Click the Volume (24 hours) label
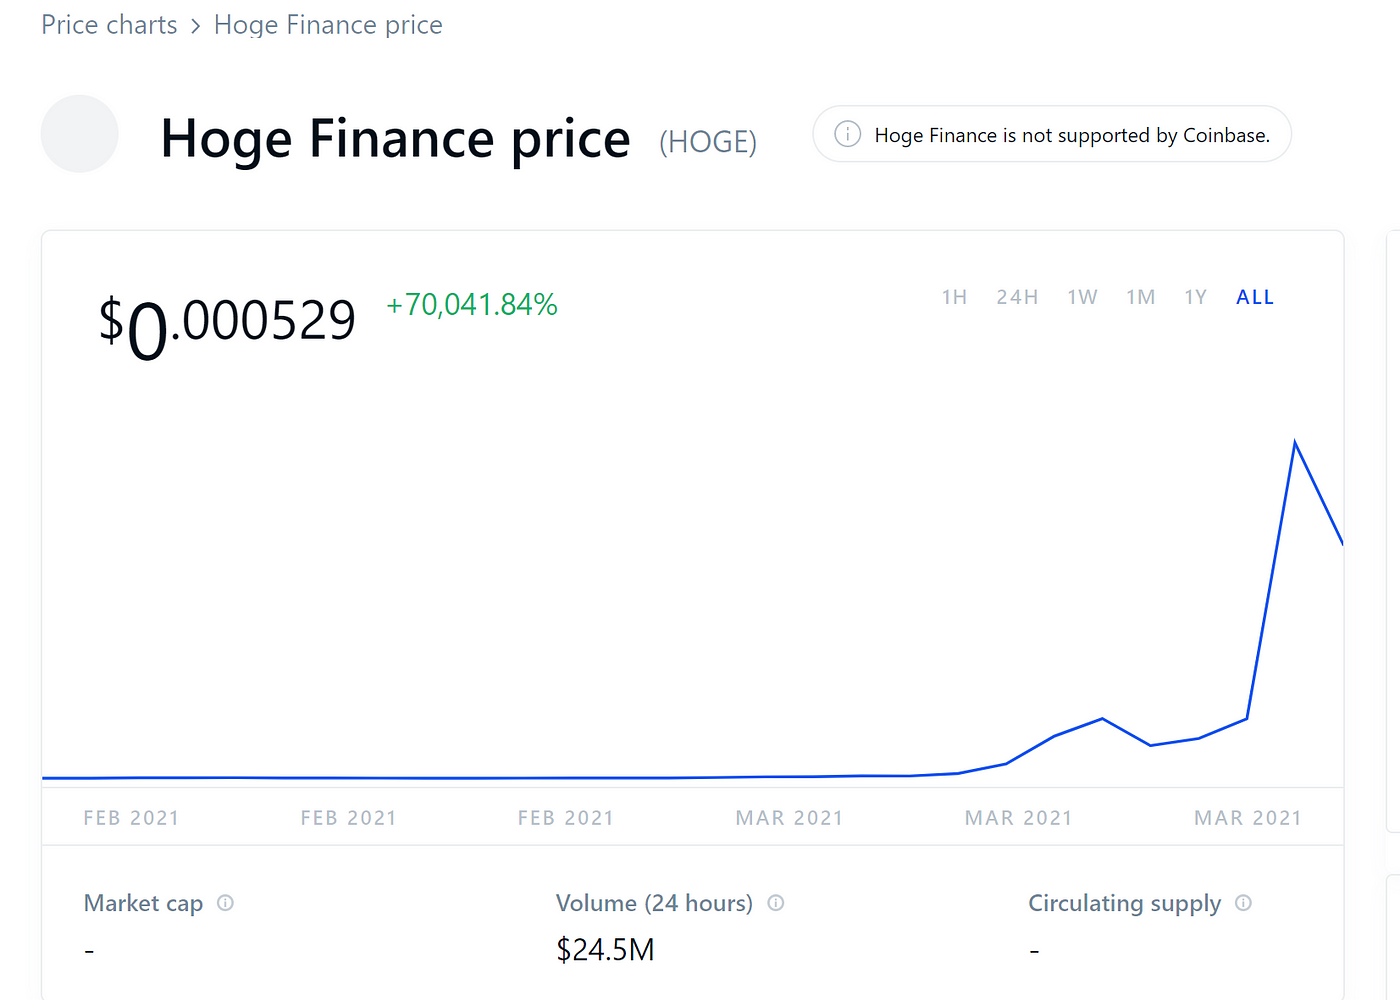This screenshot has width=1400, height=1000. tap(654, 903)
